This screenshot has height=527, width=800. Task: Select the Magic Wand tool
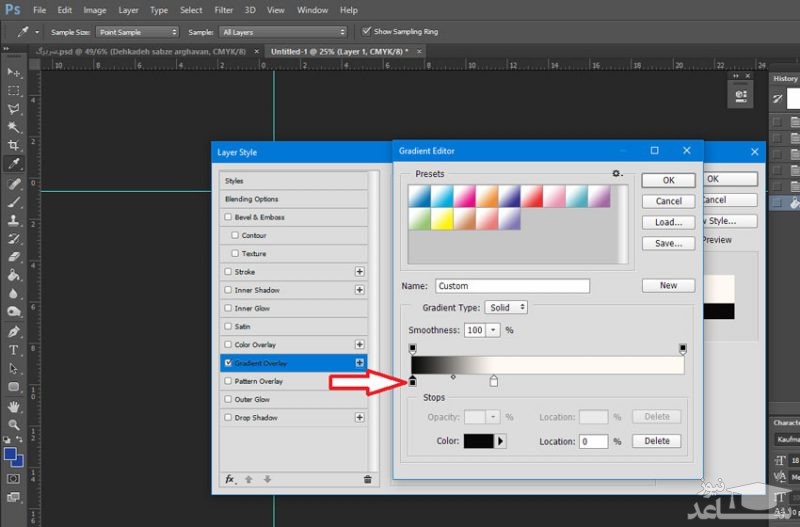coord(14,127)
